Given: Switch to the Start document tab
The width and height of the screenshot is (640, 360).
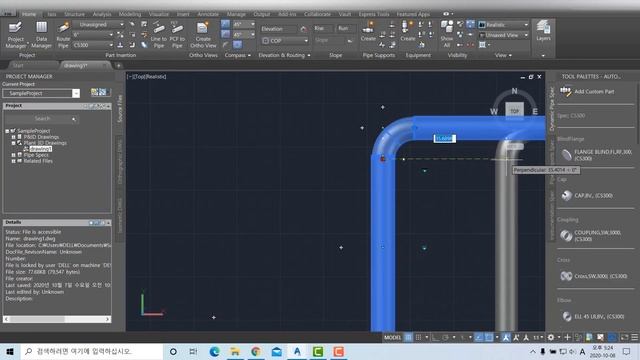Looking at the screenshot, I should [x=18, y=65].
